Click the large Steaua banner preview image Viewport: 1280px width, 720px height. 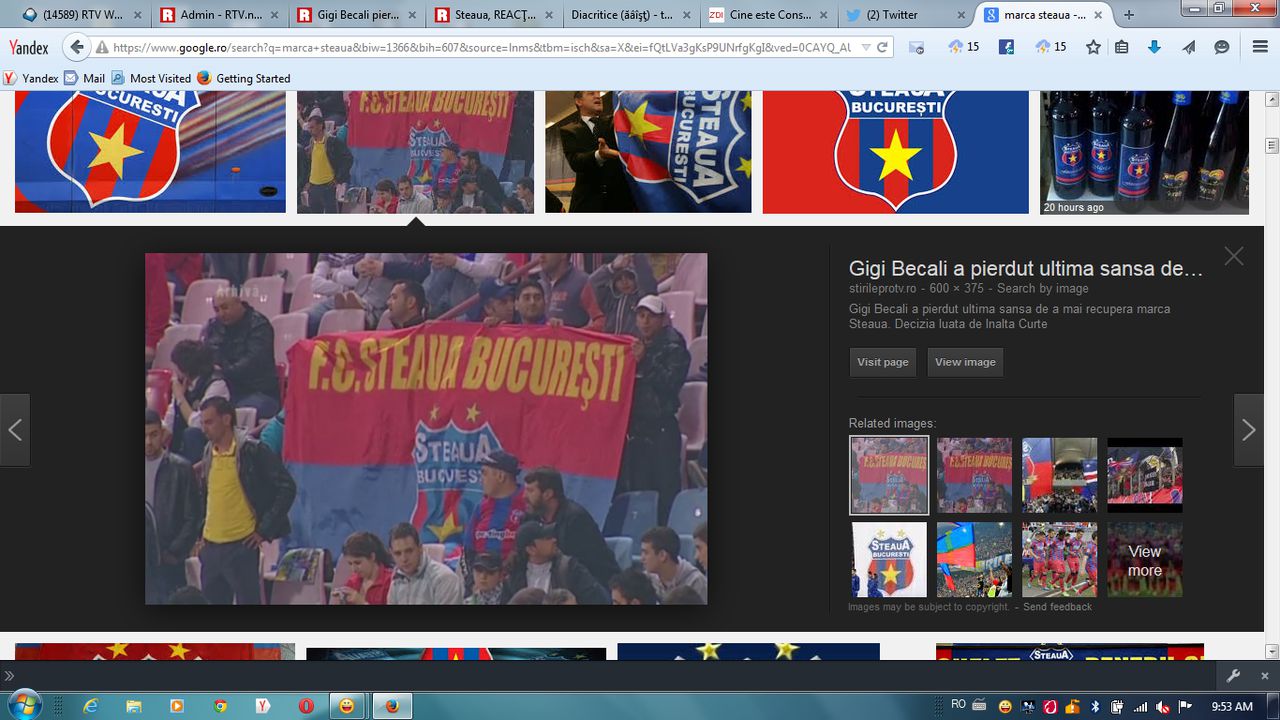click(x=426, y=429)
